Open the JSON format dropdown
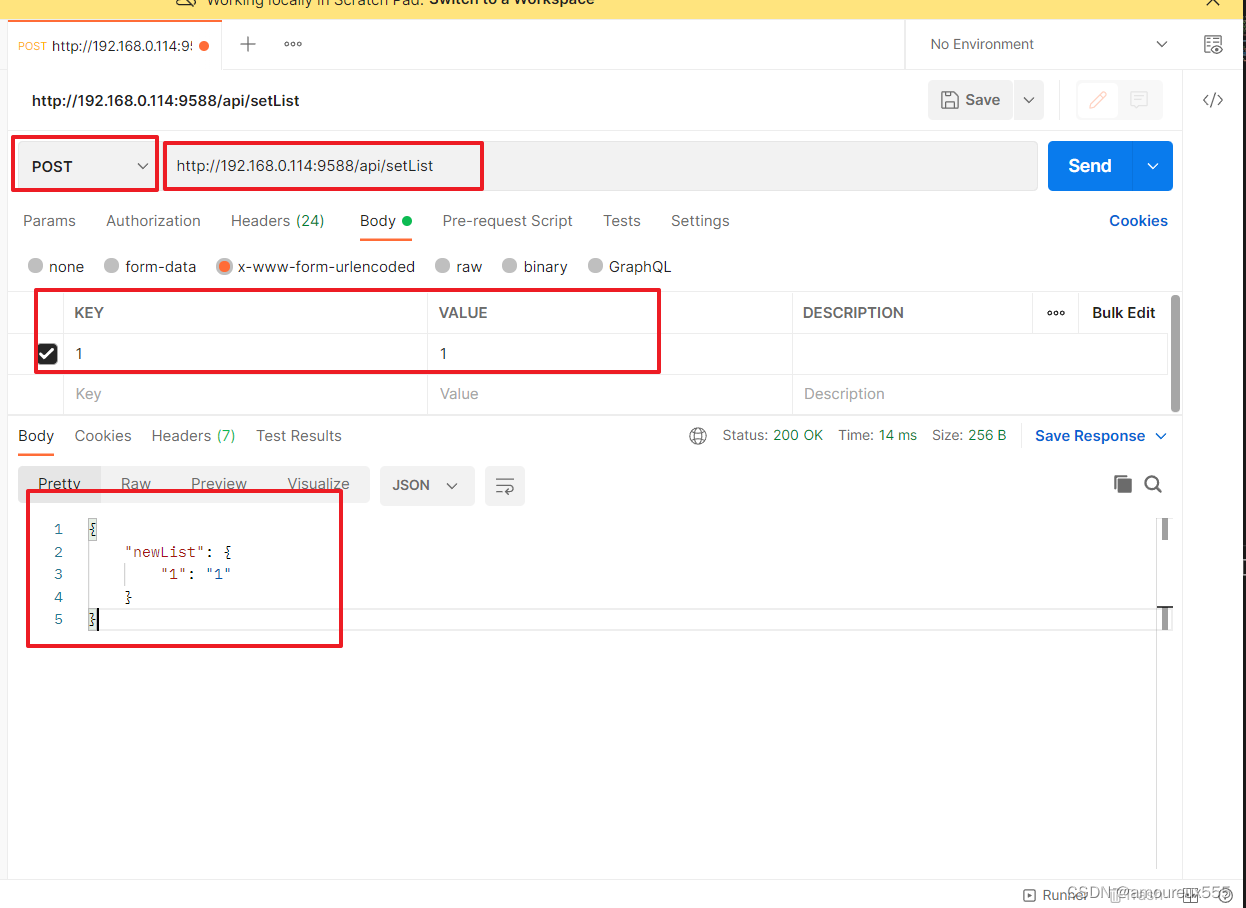 coord(427,485)
